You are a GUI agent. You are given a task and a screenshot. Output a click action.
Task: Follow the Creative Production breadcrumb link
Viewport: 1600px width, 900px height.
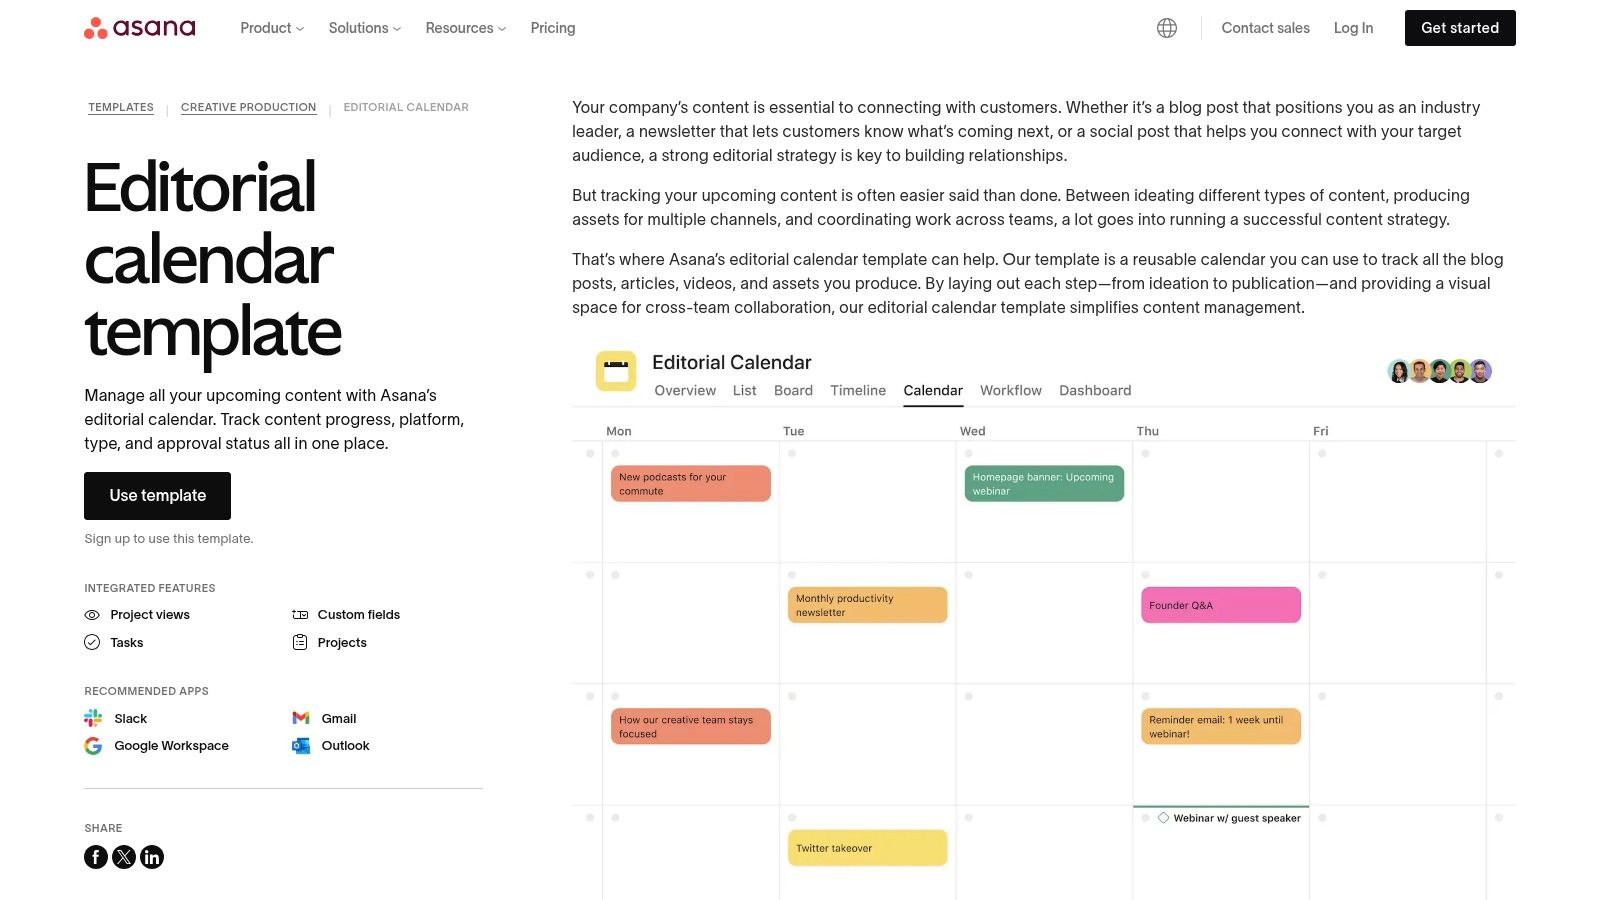(x=248, y=107)
